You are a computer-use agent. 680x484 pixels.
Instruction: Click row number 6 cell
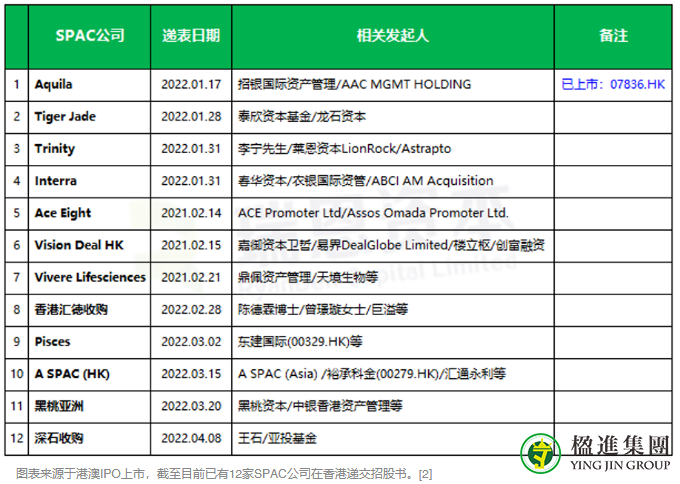(17, 245)
